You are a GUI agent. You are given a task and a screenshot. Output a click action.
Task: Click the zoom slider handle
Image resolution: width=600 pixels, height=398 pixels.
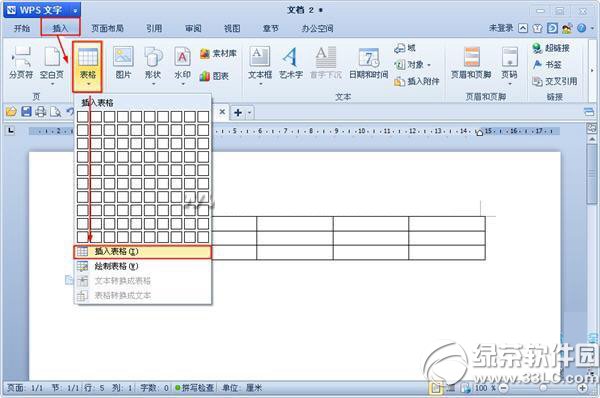tap(543, 388)
